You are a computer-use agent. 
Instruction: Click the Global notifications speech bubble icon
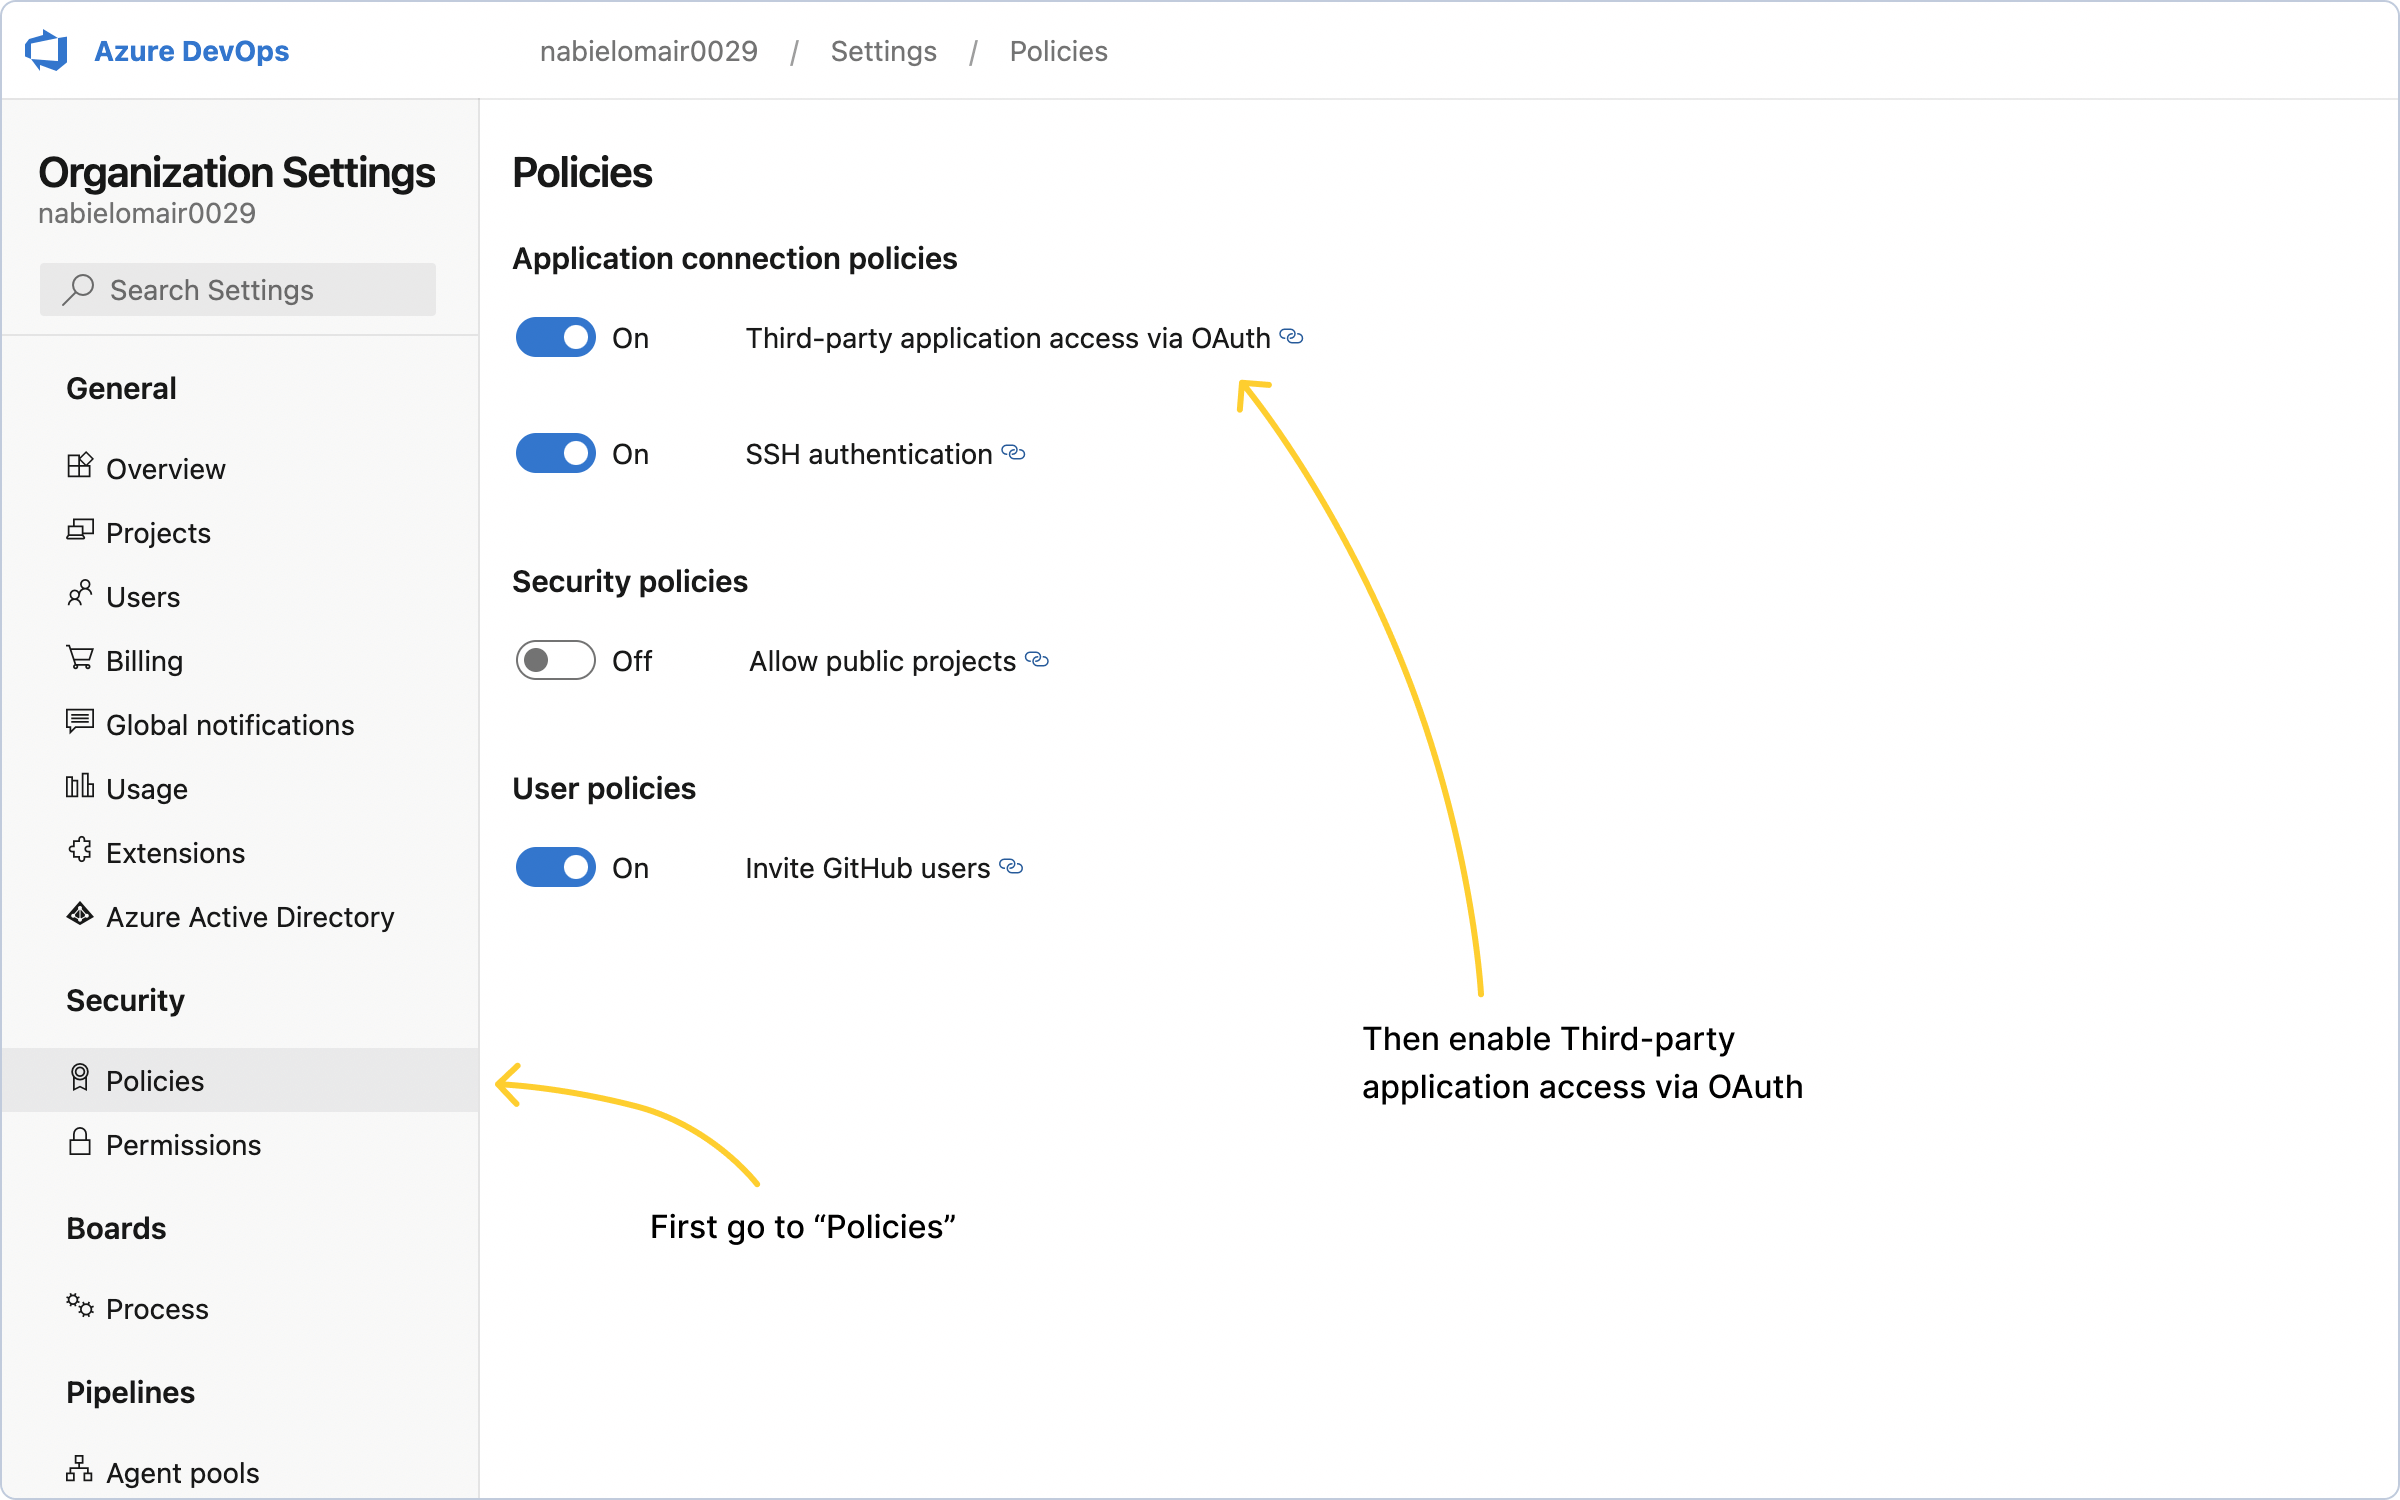click(80, 722)
